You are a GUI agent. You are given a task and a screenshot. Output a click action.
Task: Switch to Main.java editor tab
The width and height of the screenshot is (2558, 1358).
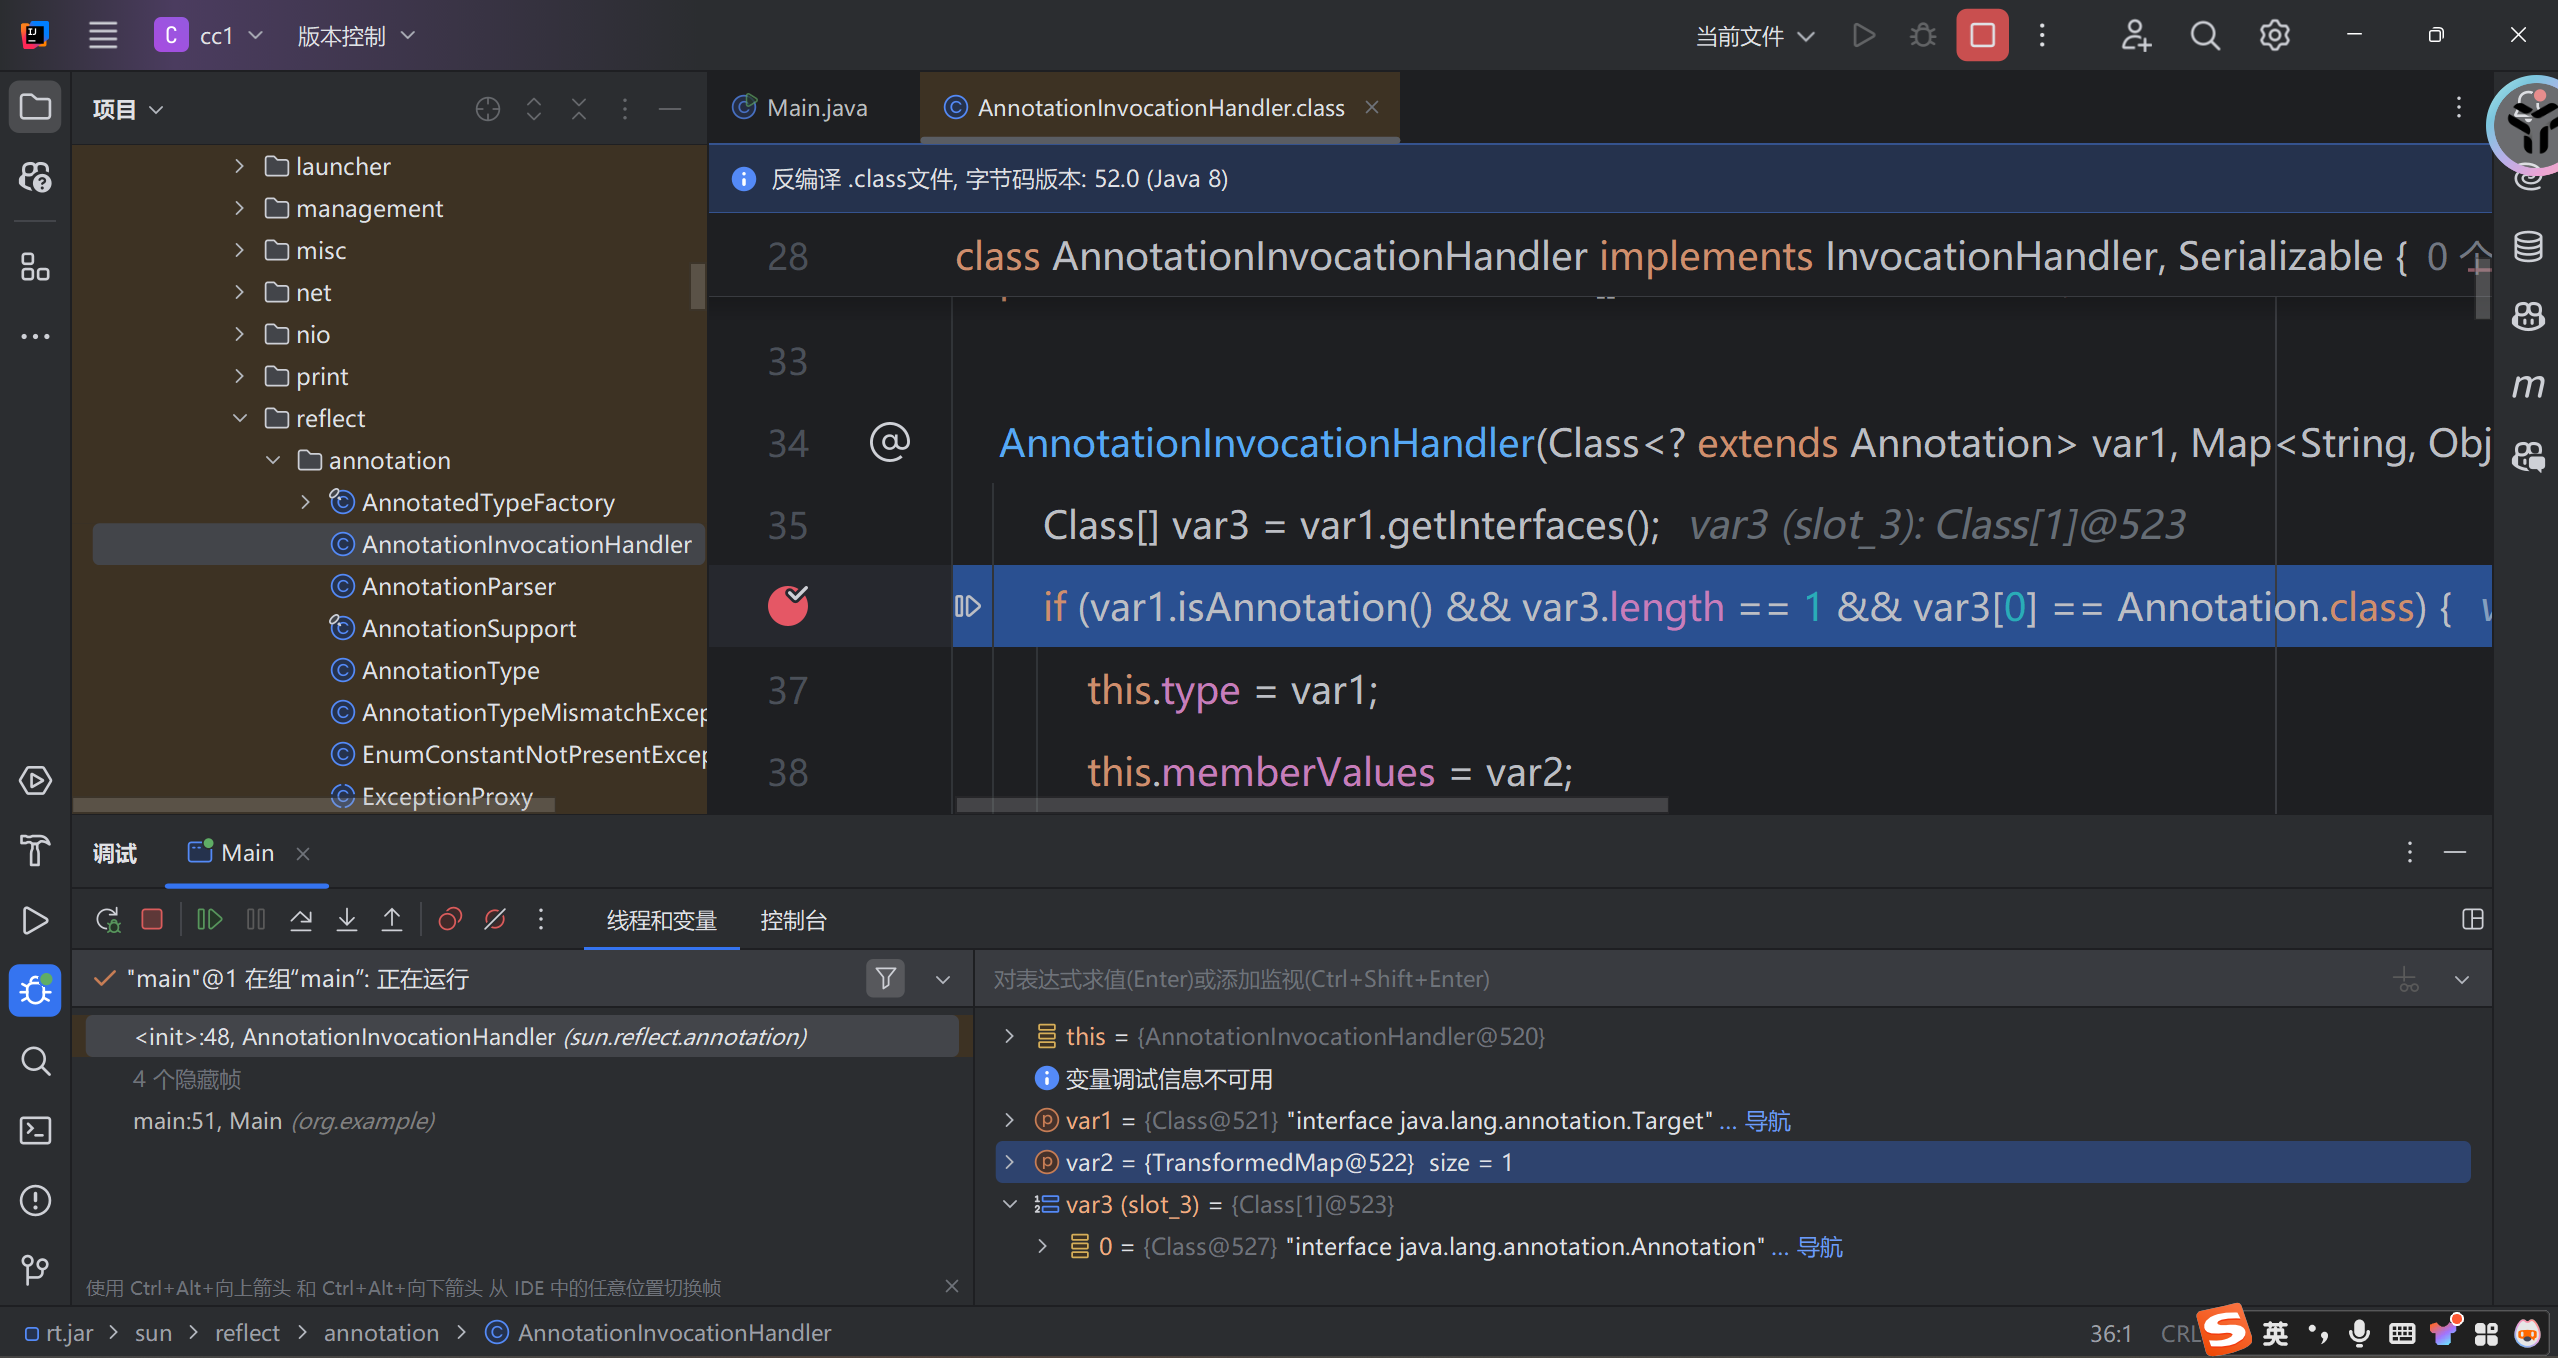pos(800,108)
